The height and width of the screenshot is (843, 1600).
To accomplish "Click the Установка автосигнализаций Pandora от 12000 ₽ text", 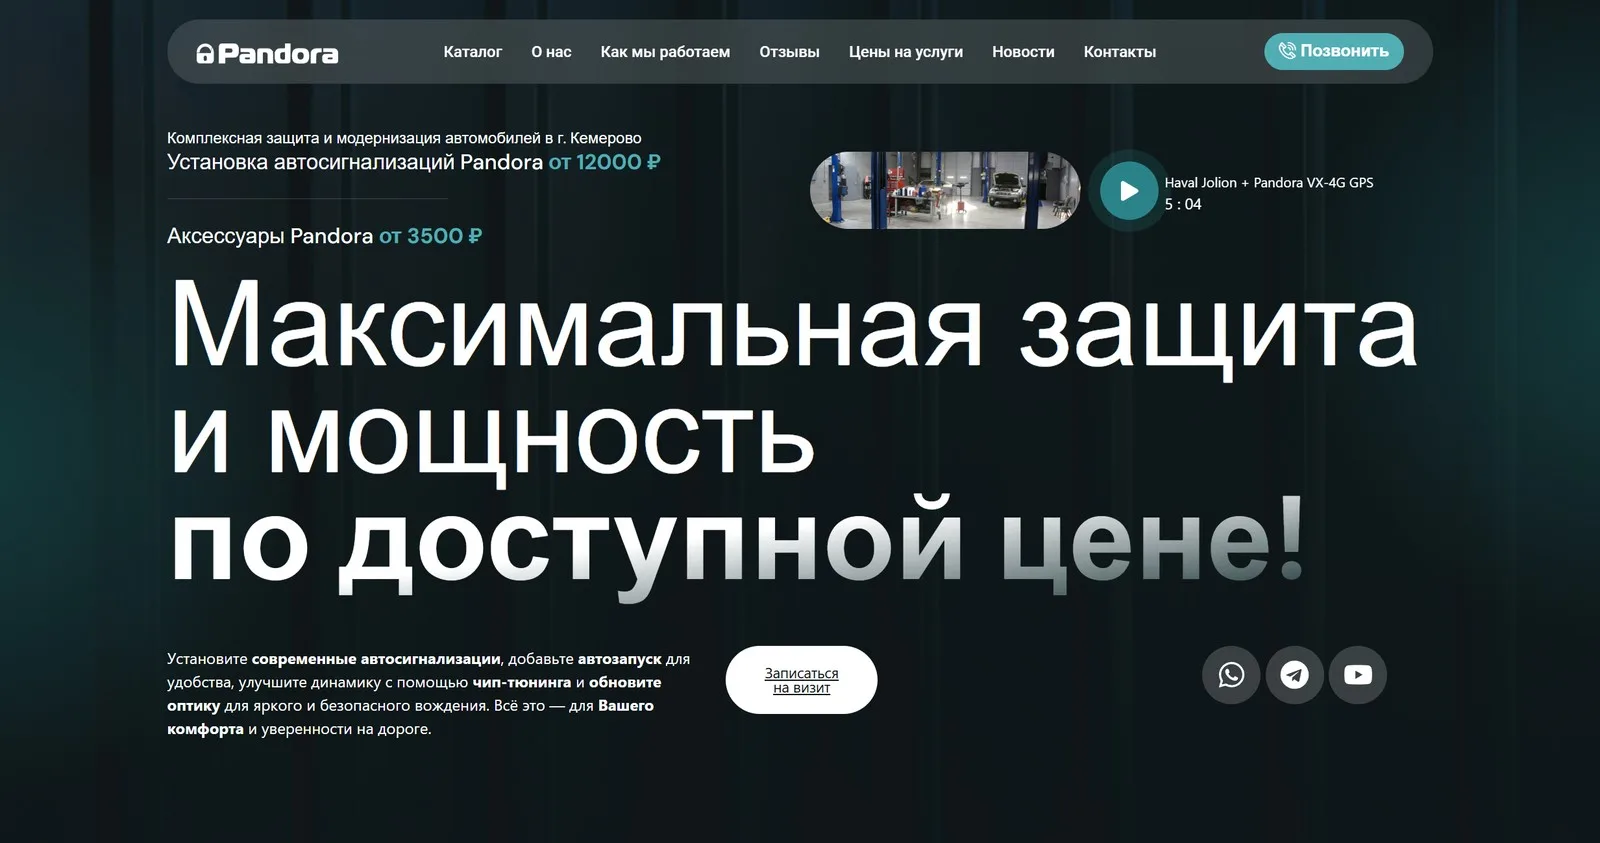I will pos(414,162).
